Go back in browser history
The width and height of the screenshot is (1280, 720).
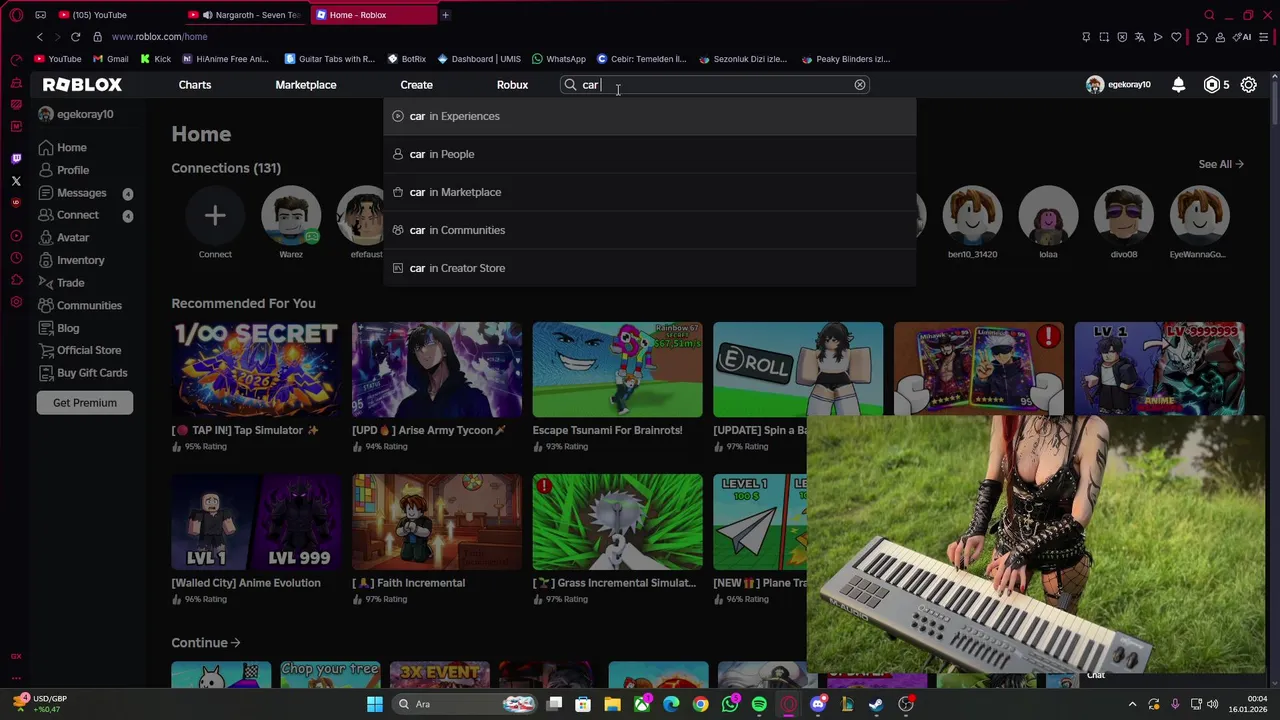click(x=40, y=37)
